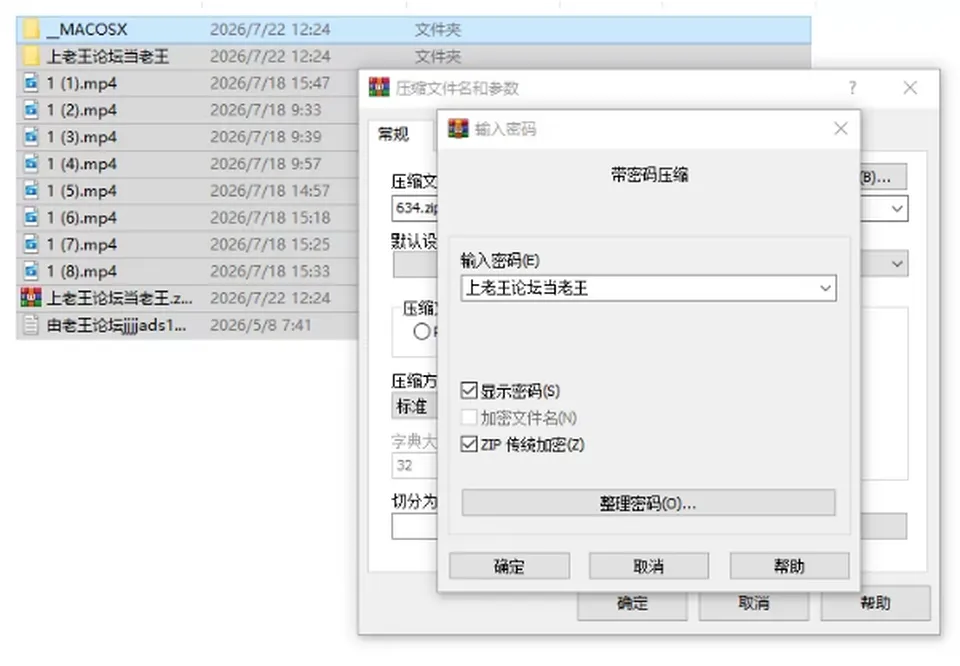Click the archive name field showing 634.zip
This screenshot has width=960, height=666.
pos(414,208)
